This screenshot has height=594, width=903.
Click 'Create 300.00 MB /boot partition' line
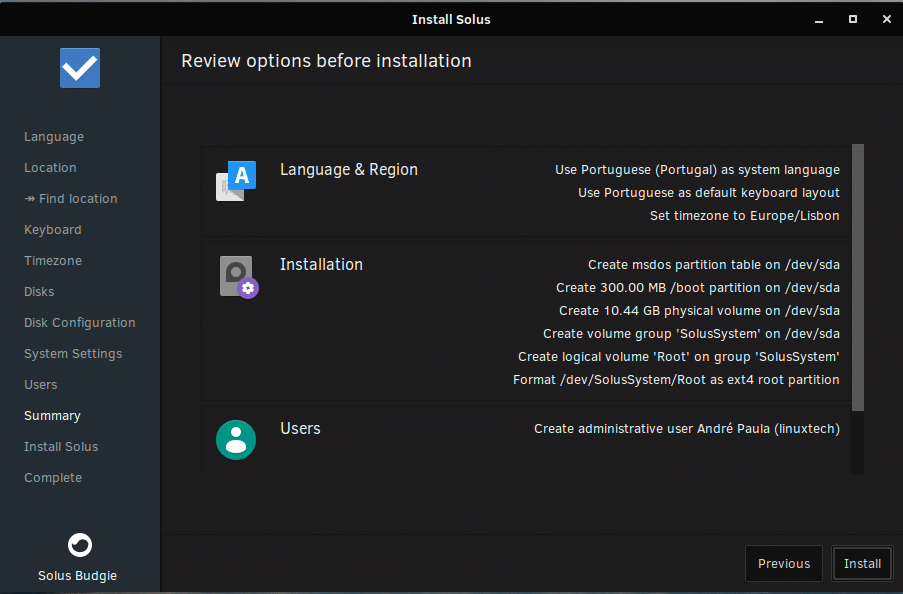pos(698,288)
